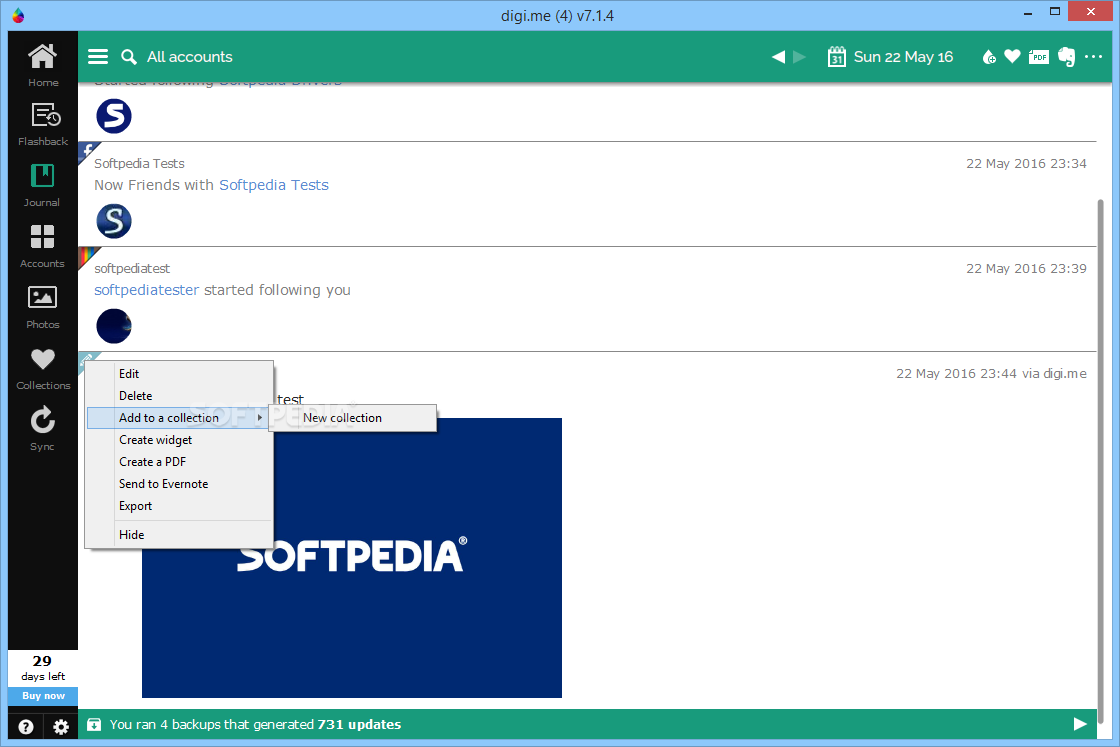Viewport: 1120px width, 747px height.
Task: Open help question mark icon
Action: 26,727
